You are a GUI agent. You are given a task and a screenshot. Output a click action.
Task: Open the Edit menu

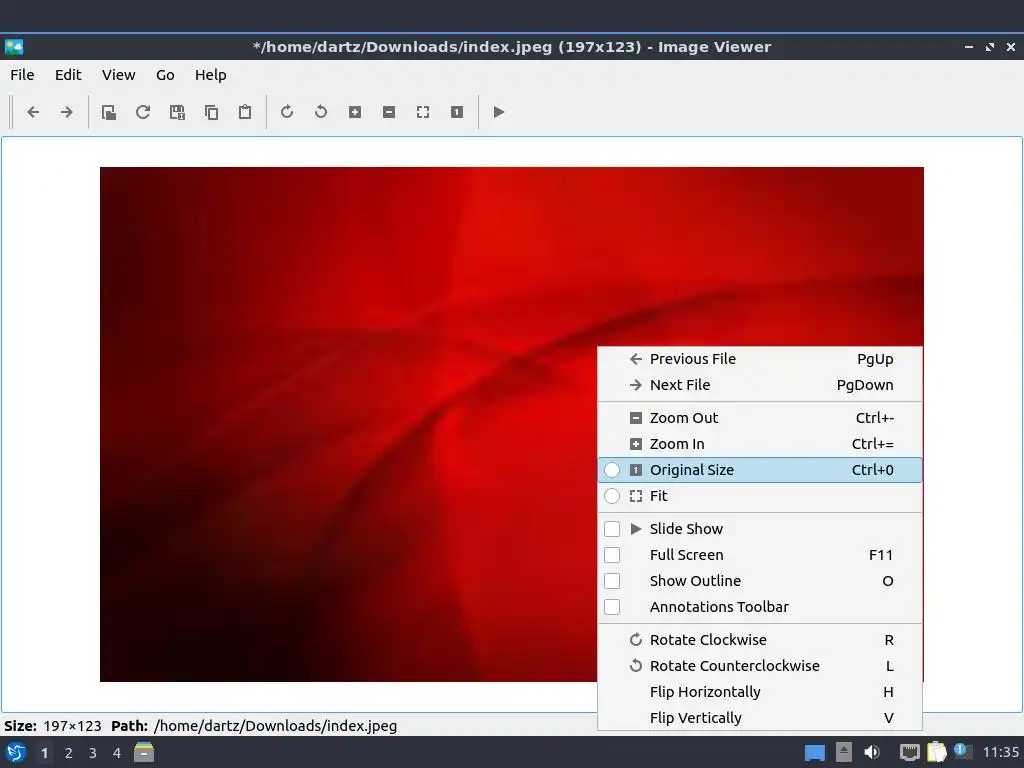68,75
